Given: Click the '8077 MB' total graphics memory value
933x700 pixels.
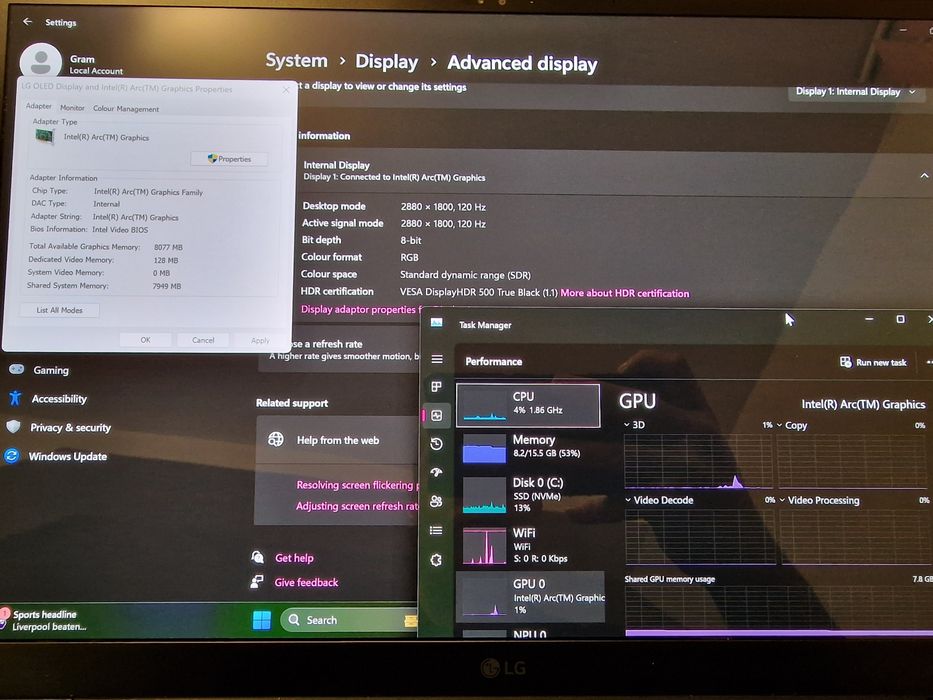Looking at the screenshot, I should coord(168,247).
